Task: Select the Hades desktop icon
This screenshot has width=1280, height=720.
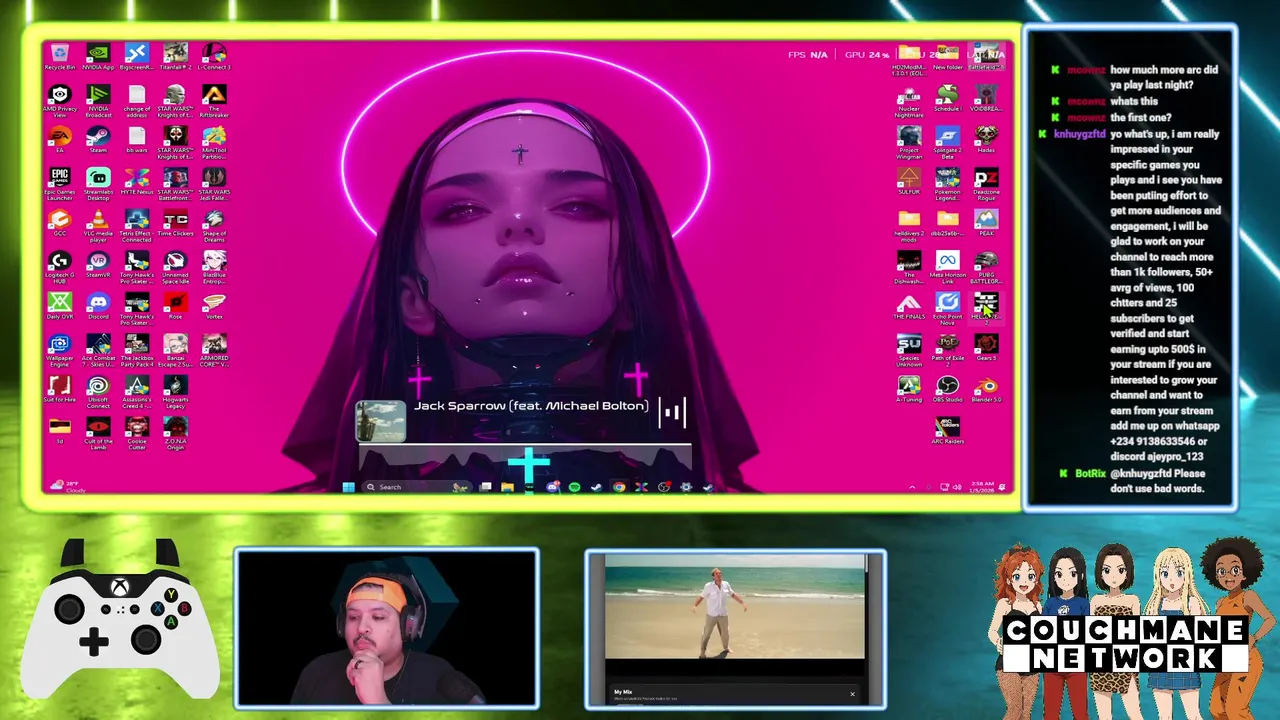Action: click(x=986, y=139)
